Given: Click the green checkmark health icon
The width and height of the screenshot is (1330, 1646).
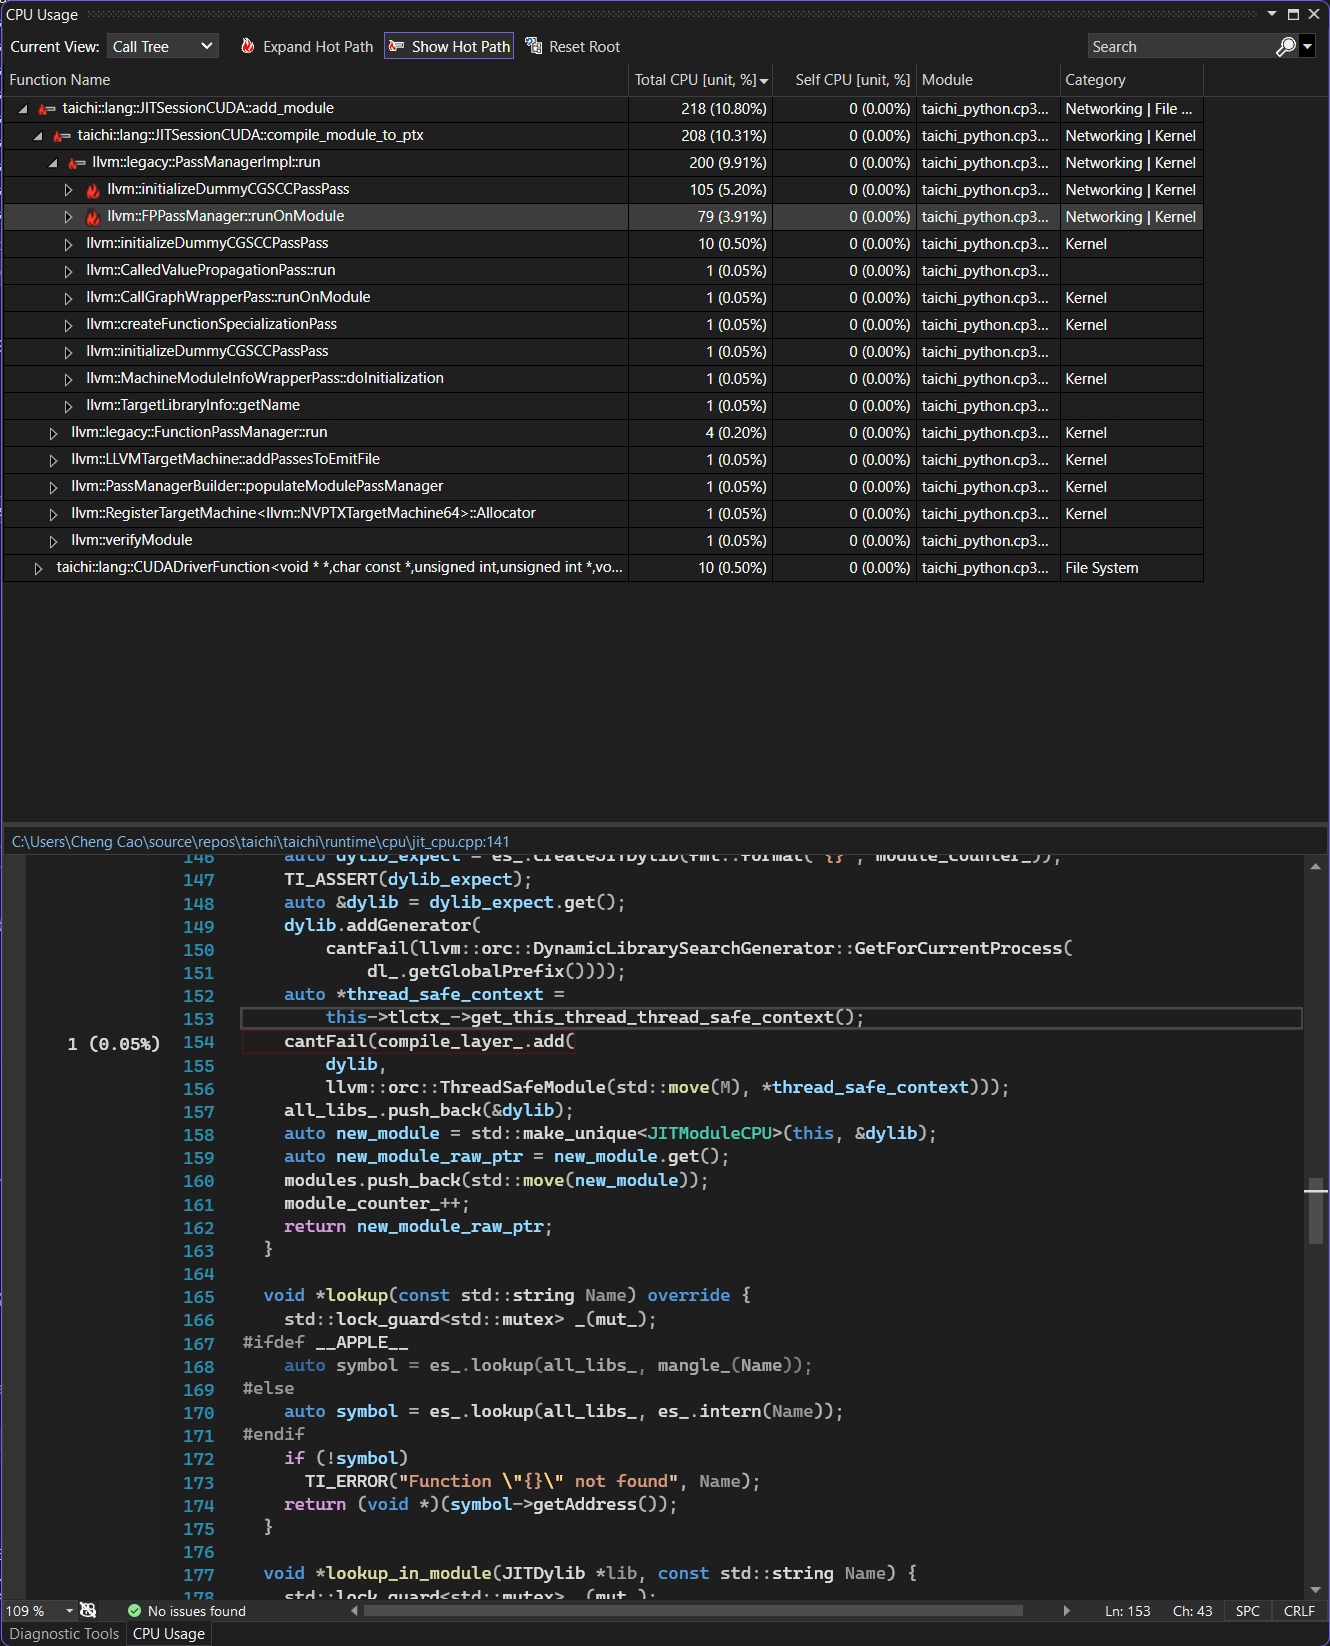Looking at the screenshot, I should [134, 1610].
